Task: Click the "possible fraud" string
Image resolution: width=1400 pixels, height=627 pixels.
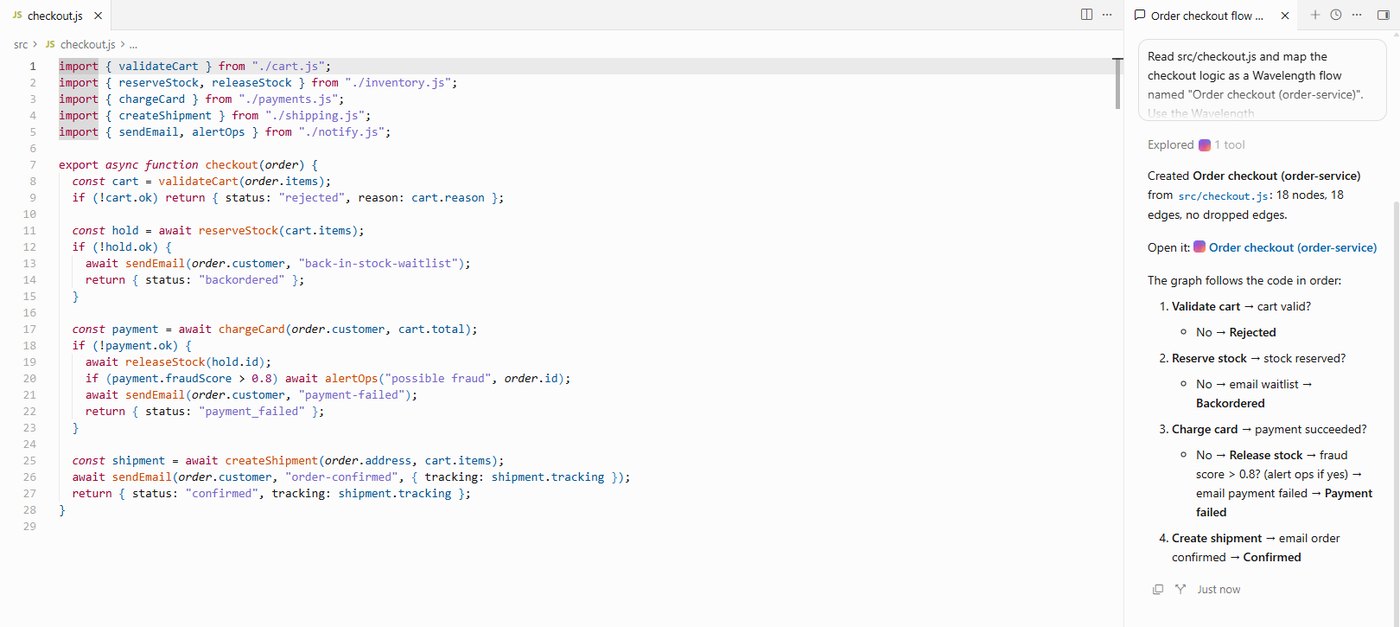Action: [x=437, y=378]
